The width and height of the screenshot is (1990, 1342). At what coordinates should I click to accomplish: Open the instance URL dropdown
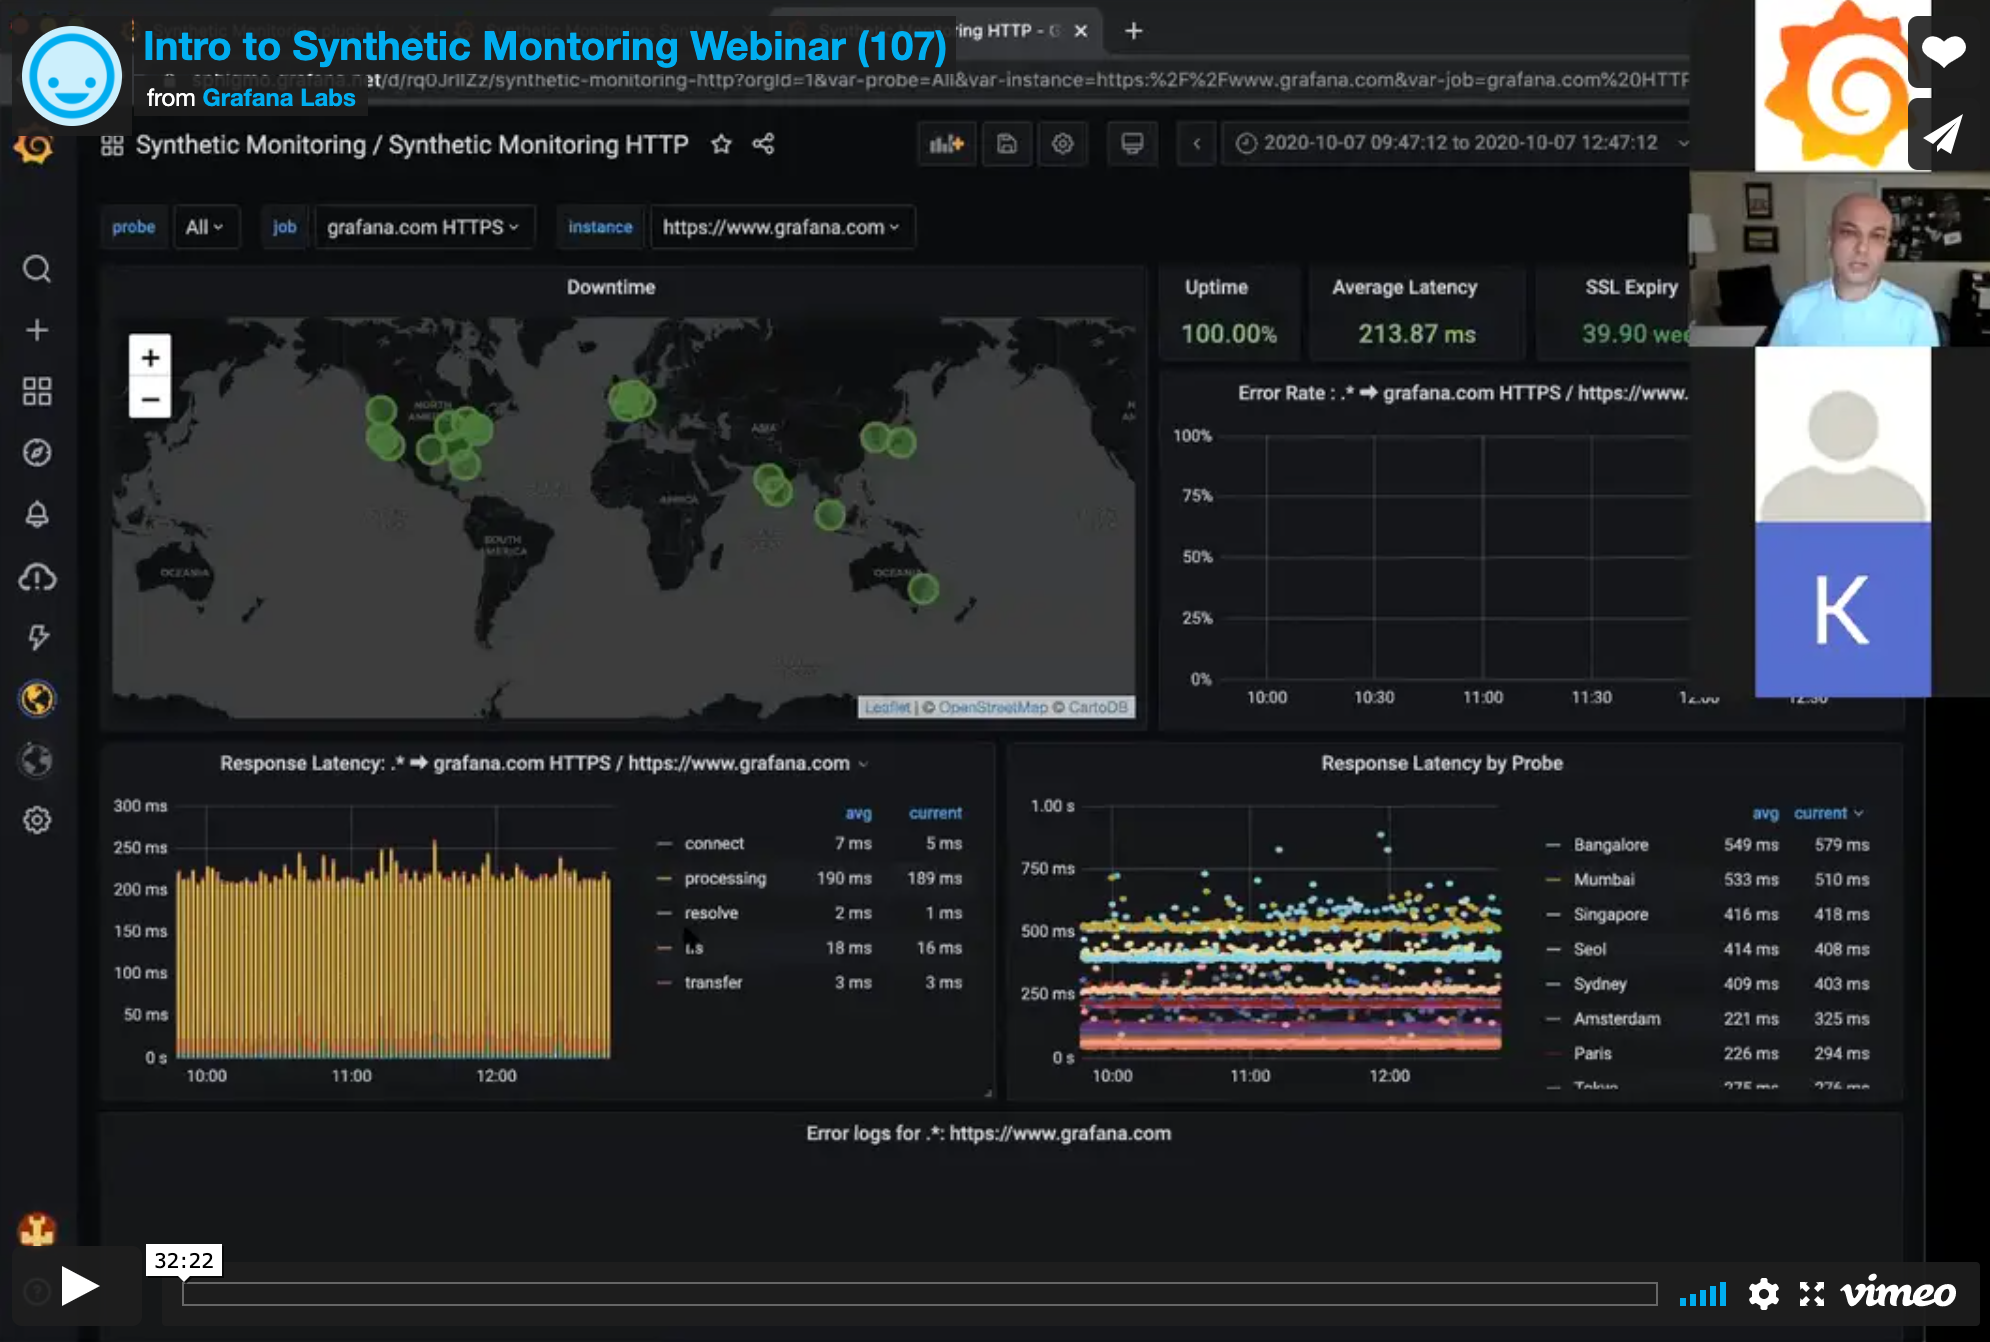[781, 227]
